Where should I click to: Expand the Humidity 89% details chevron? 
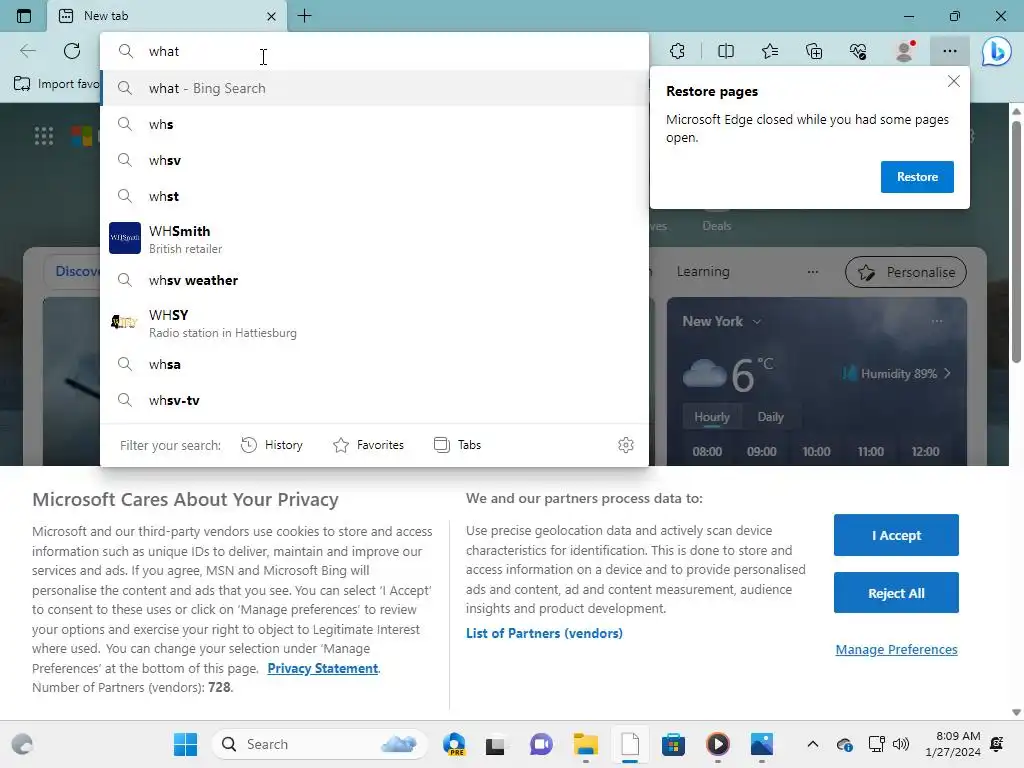(947, 374)
